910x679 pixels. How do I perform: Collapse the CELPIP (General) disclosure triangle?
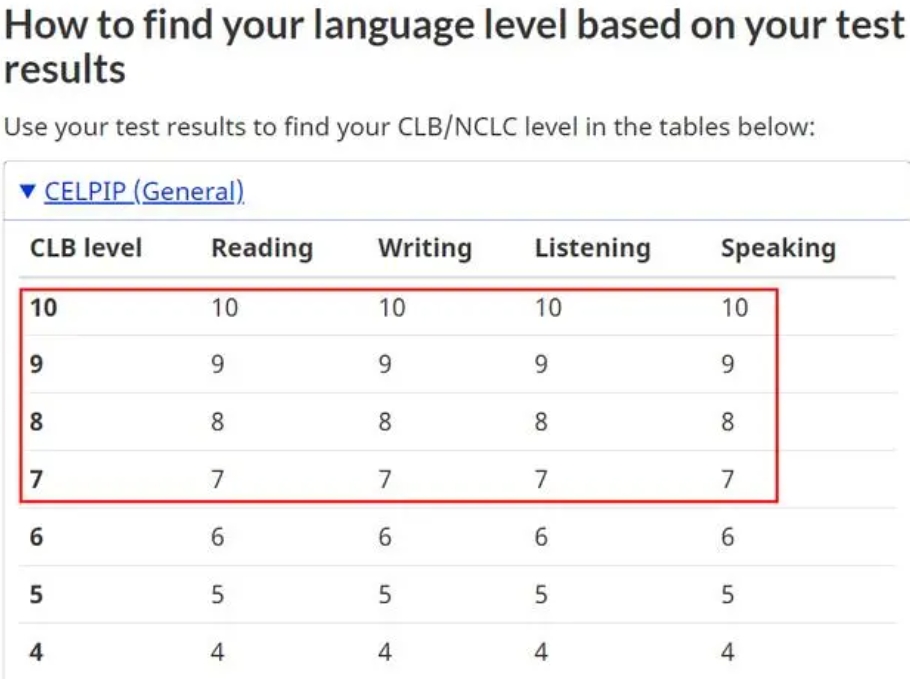pos(27,190)
